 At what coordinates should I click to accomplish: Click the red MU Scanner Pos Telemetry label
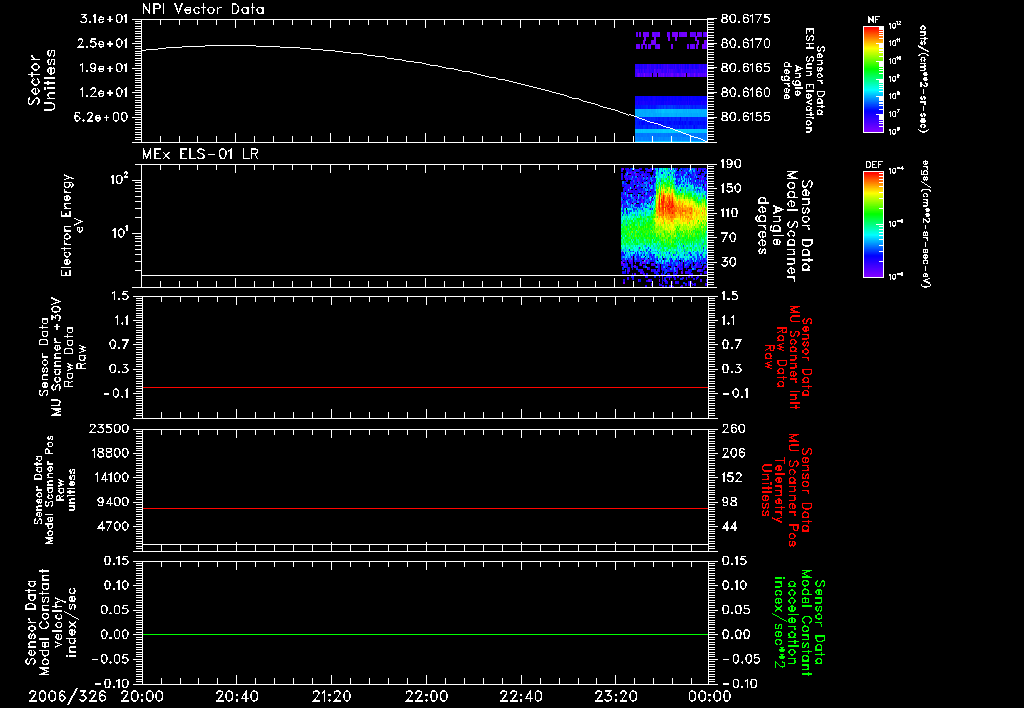point(786,490)
